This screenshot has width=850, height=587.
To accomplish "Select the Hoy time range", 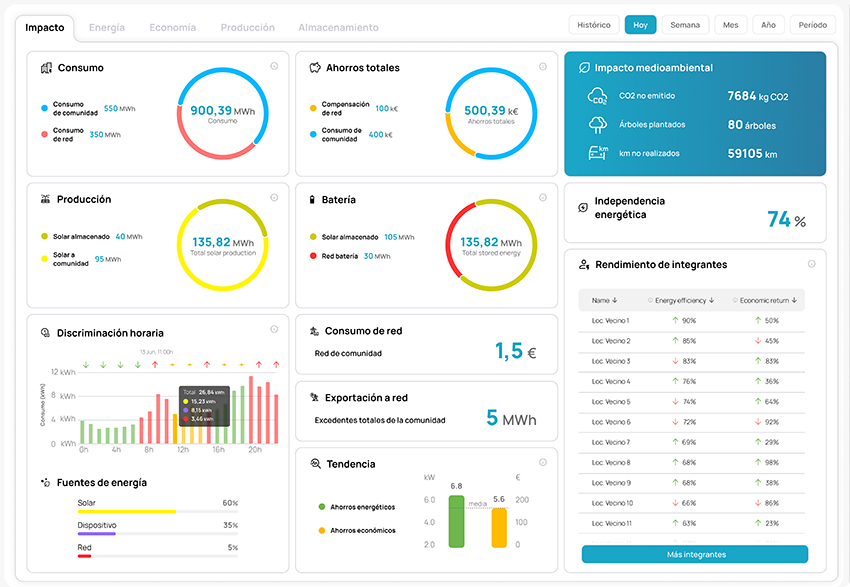I will (640, 25).
